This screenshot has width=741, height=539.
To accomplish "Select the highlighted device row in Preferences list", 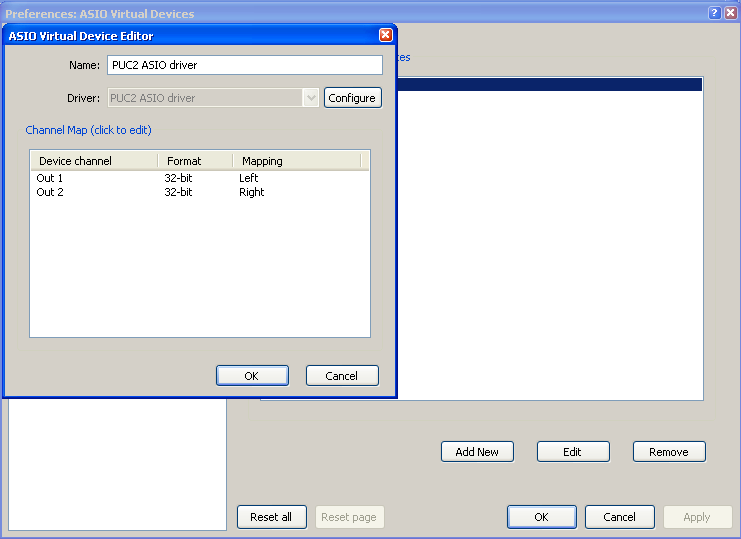I will [x=550, y=85].
